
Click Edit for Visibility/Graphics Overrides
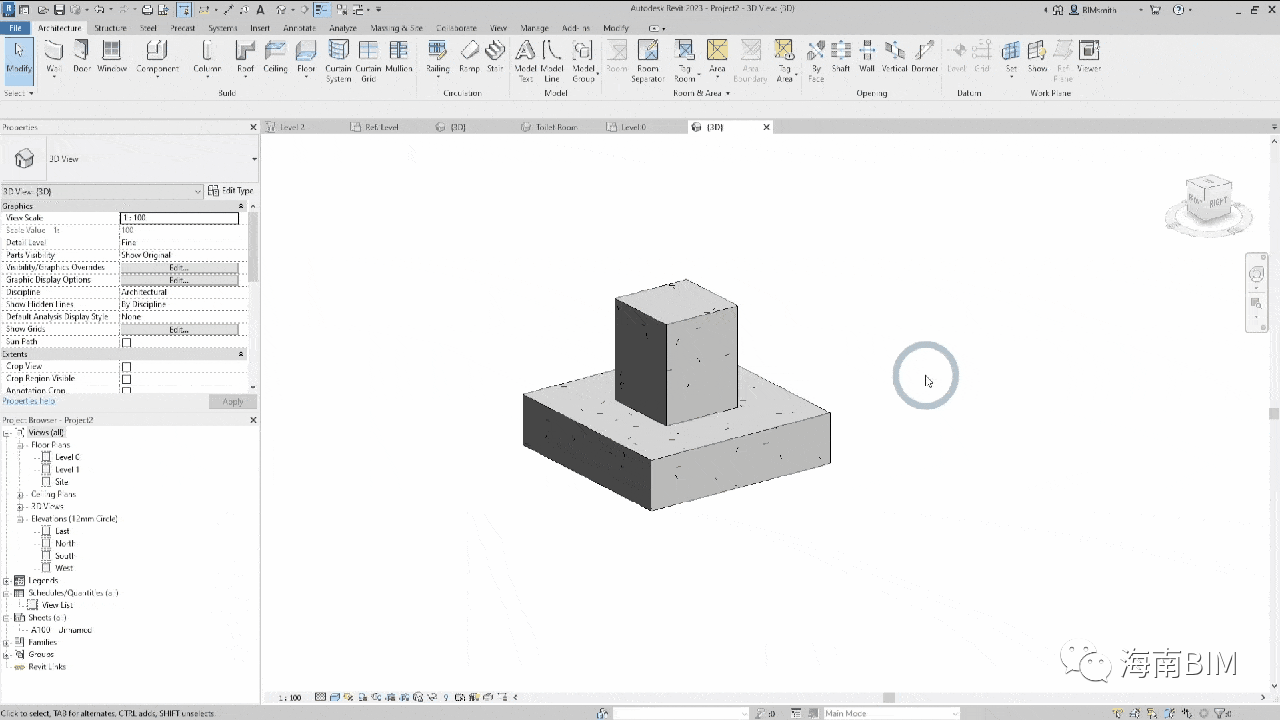coord(179,268)
